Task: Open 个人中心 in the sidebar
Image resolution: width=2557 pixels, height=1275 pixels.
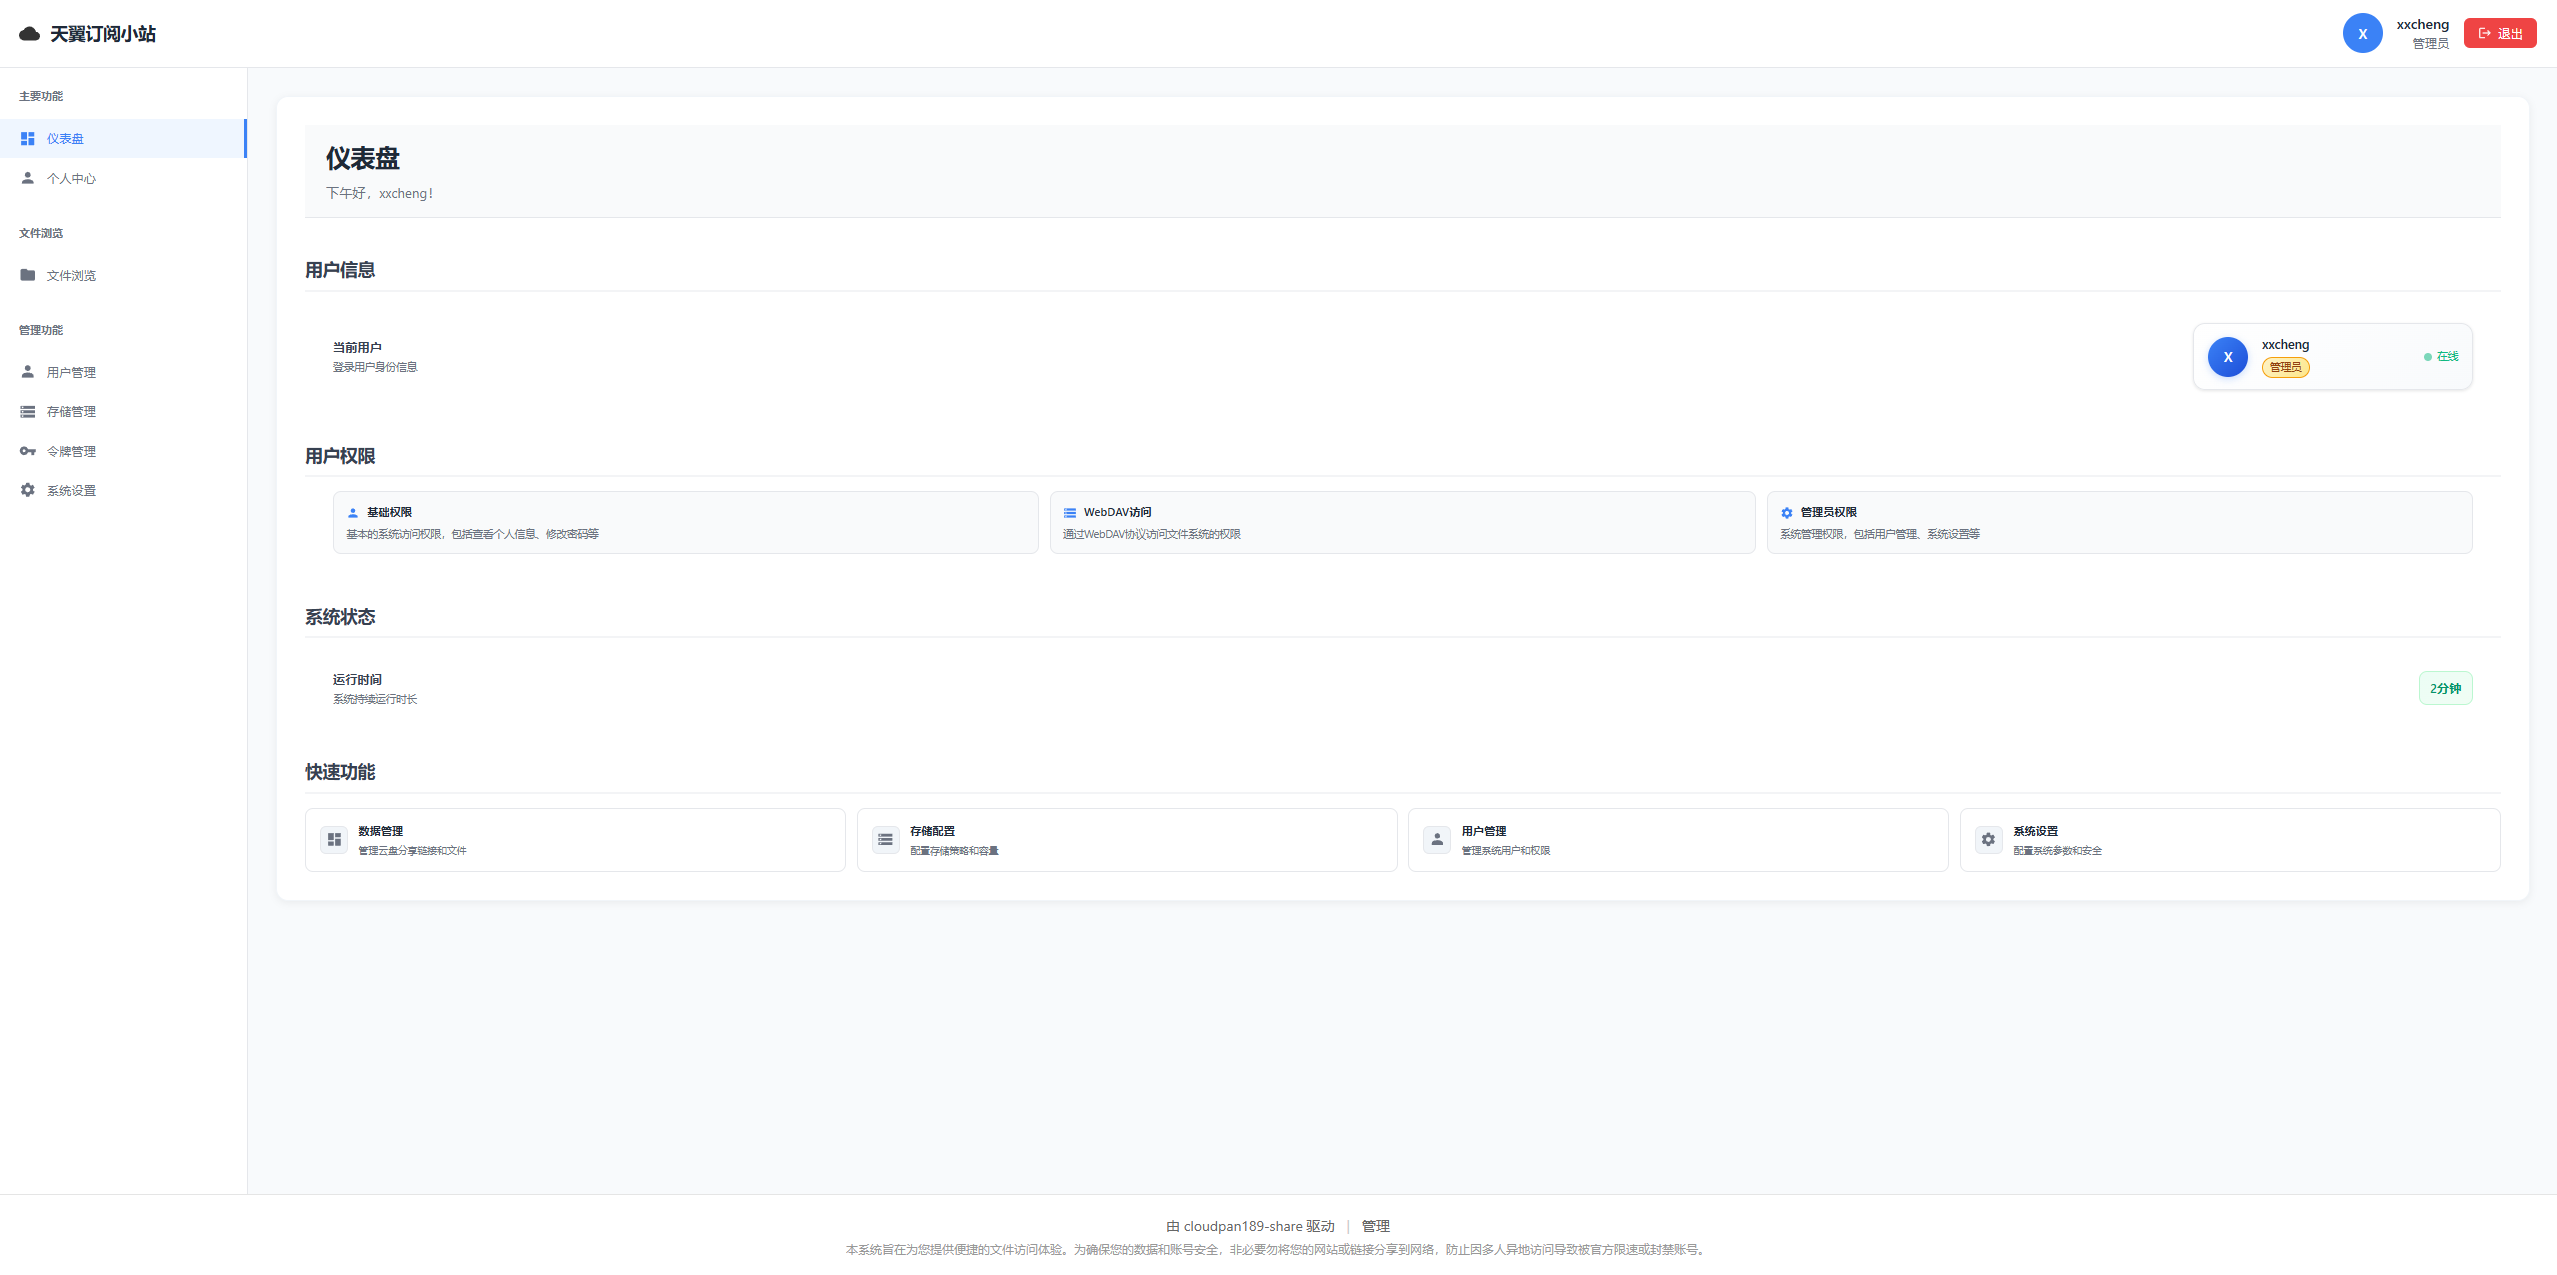Action: pos(71,179)
